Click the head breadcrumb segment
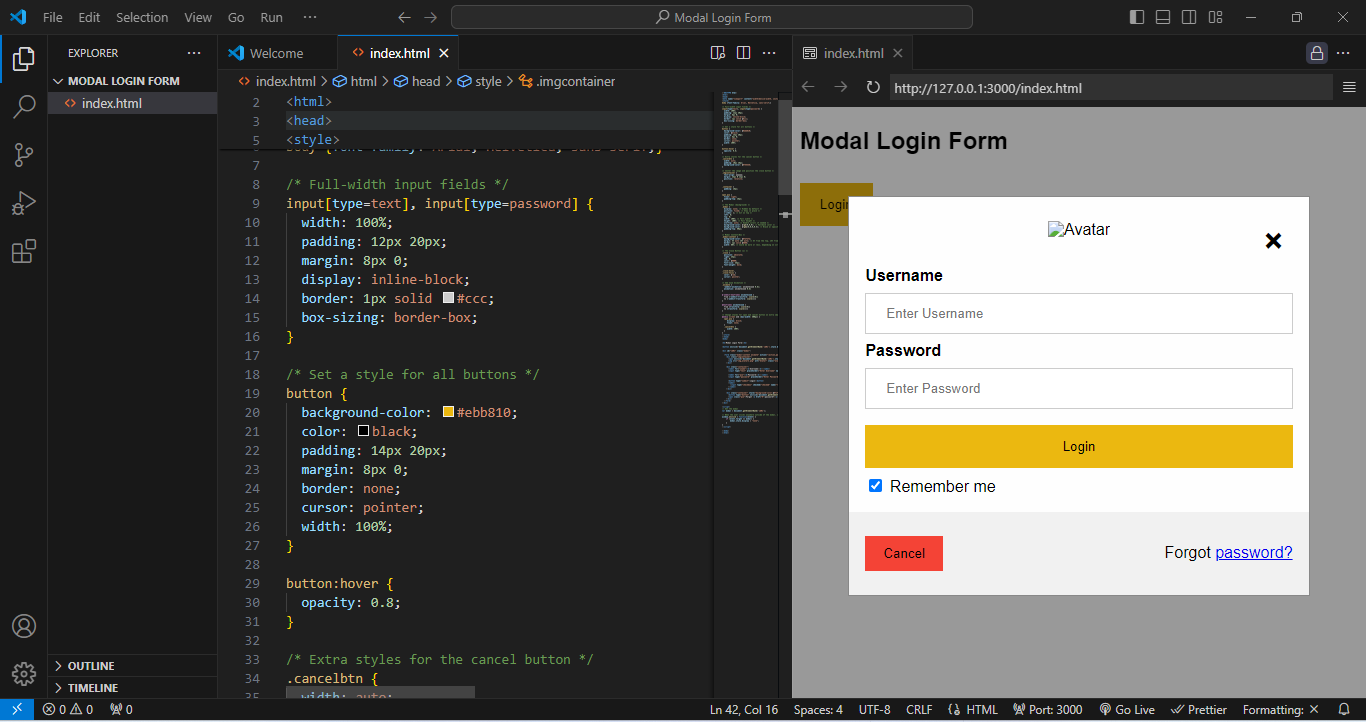Viewport: 1366px width, 722px height. [x=417, y=82]
